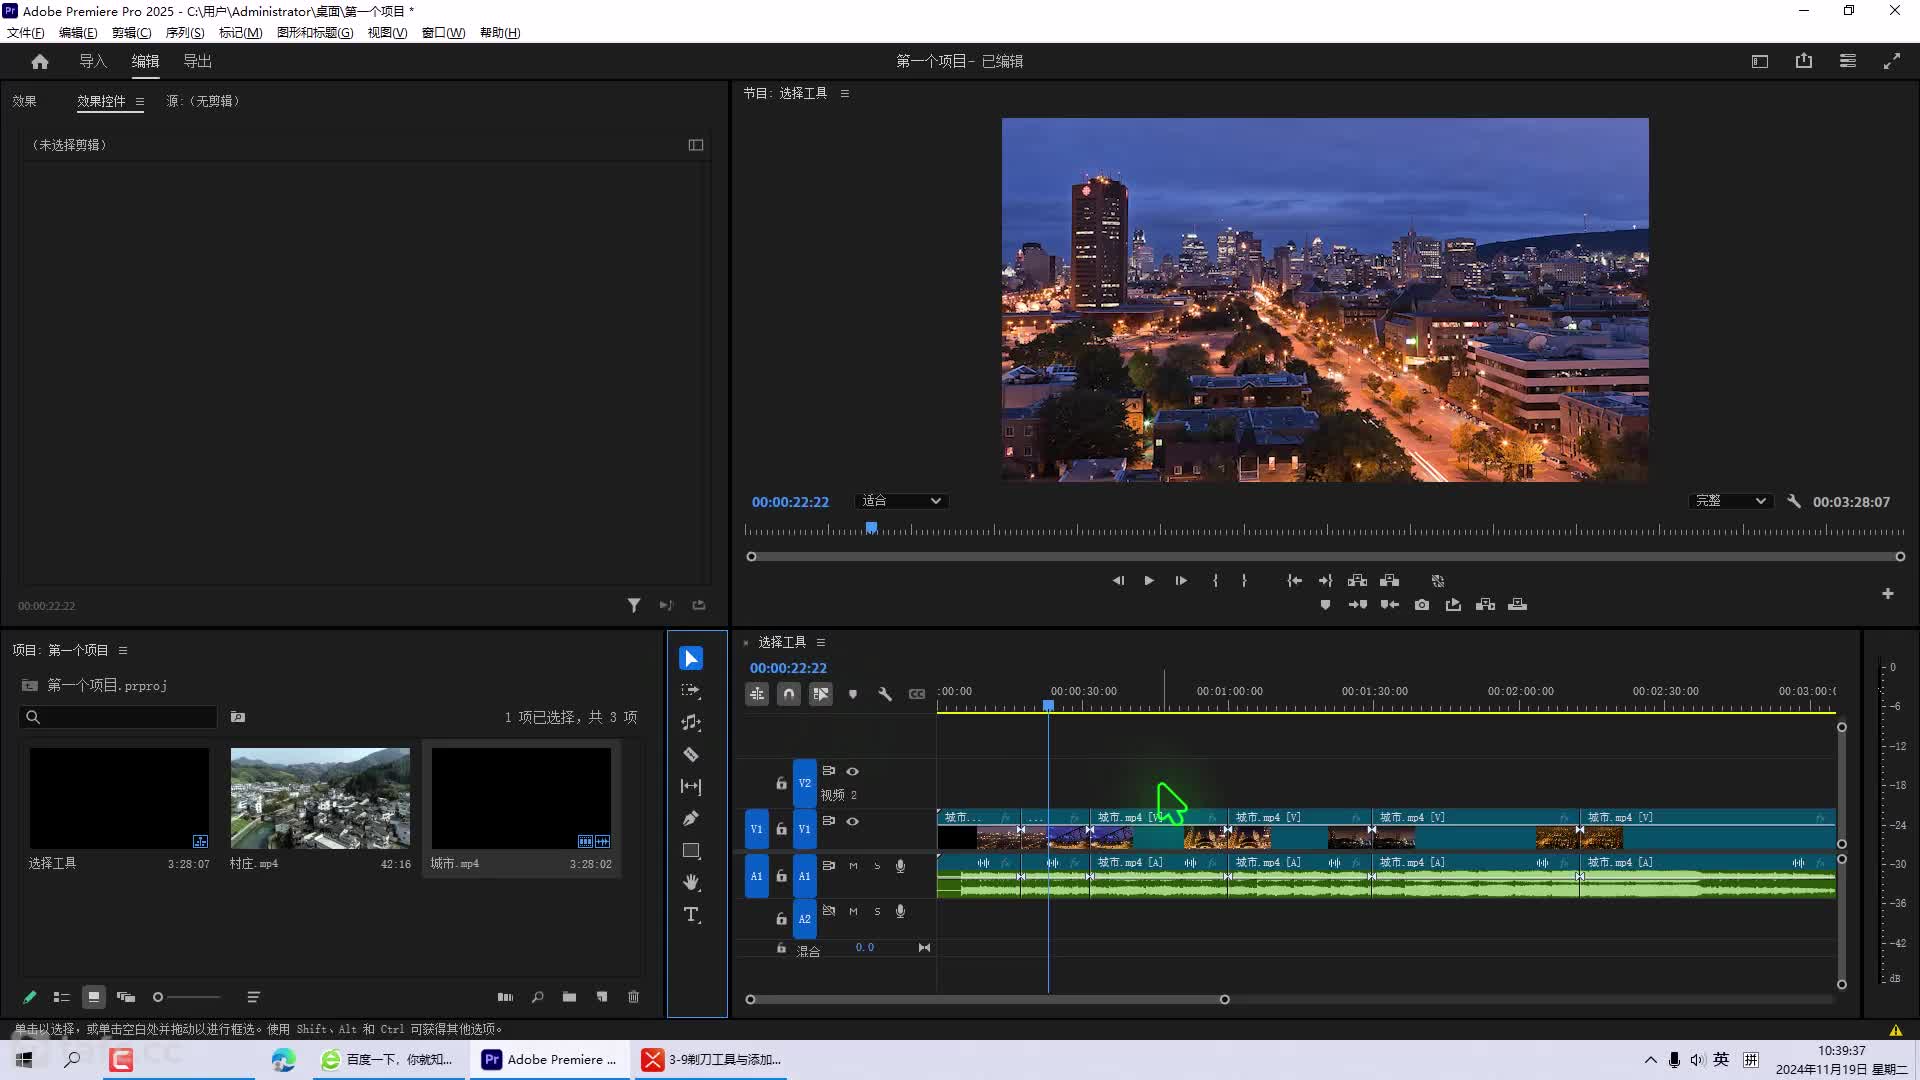Step forward one frame in Program monitor
This screenshot has height=1080, width=1920.
pos(1181,581)
